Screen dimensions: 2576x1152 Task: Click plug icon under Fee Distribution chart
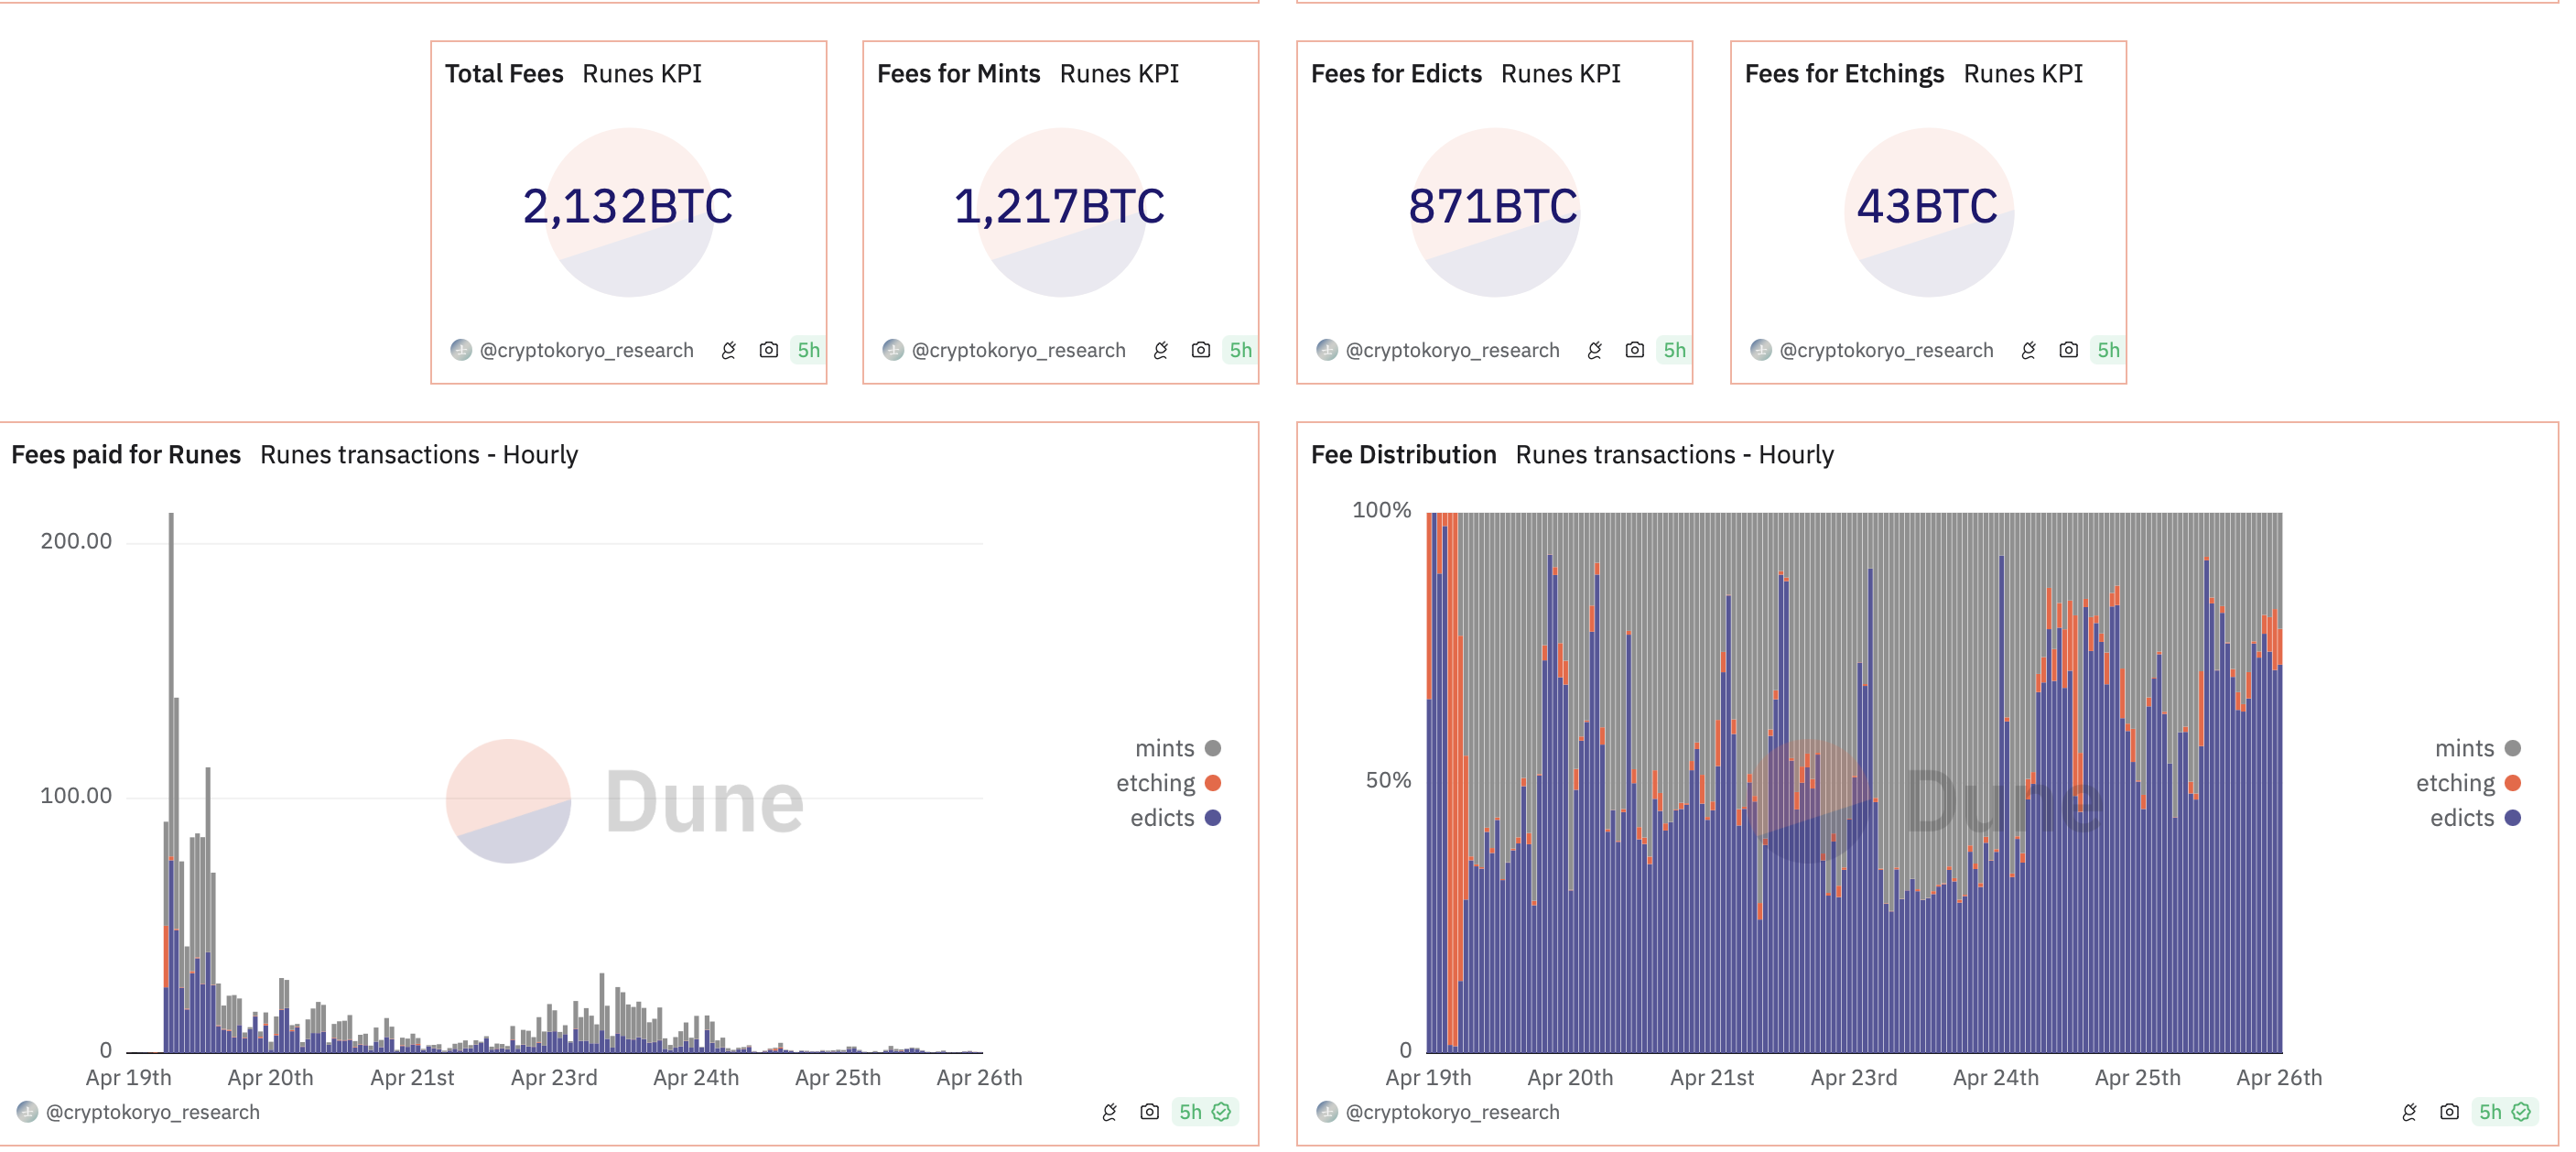coord(2409,1112)
